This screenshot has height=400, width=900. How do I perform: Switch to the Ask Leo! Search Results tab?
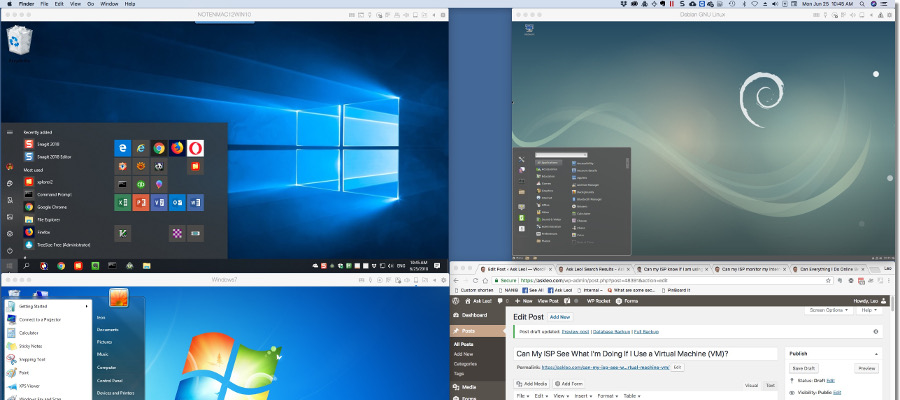pos(593,269)
